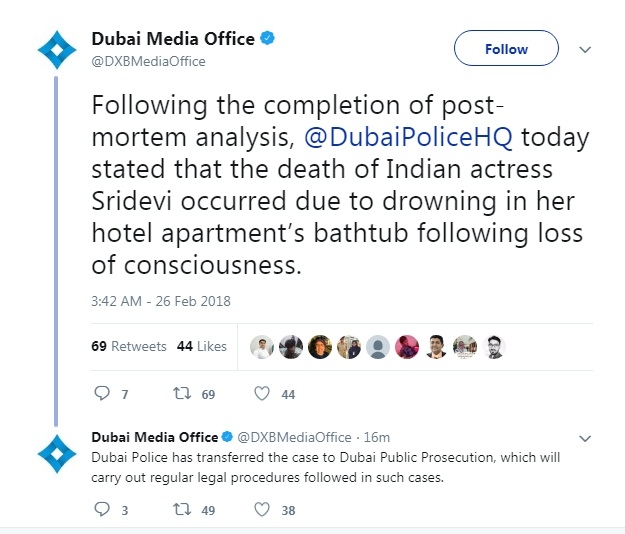Screen dimensions: 625x534
Task: Click the reply icon on main tweet
Action: pyautogui.click(x=102, y=393)
